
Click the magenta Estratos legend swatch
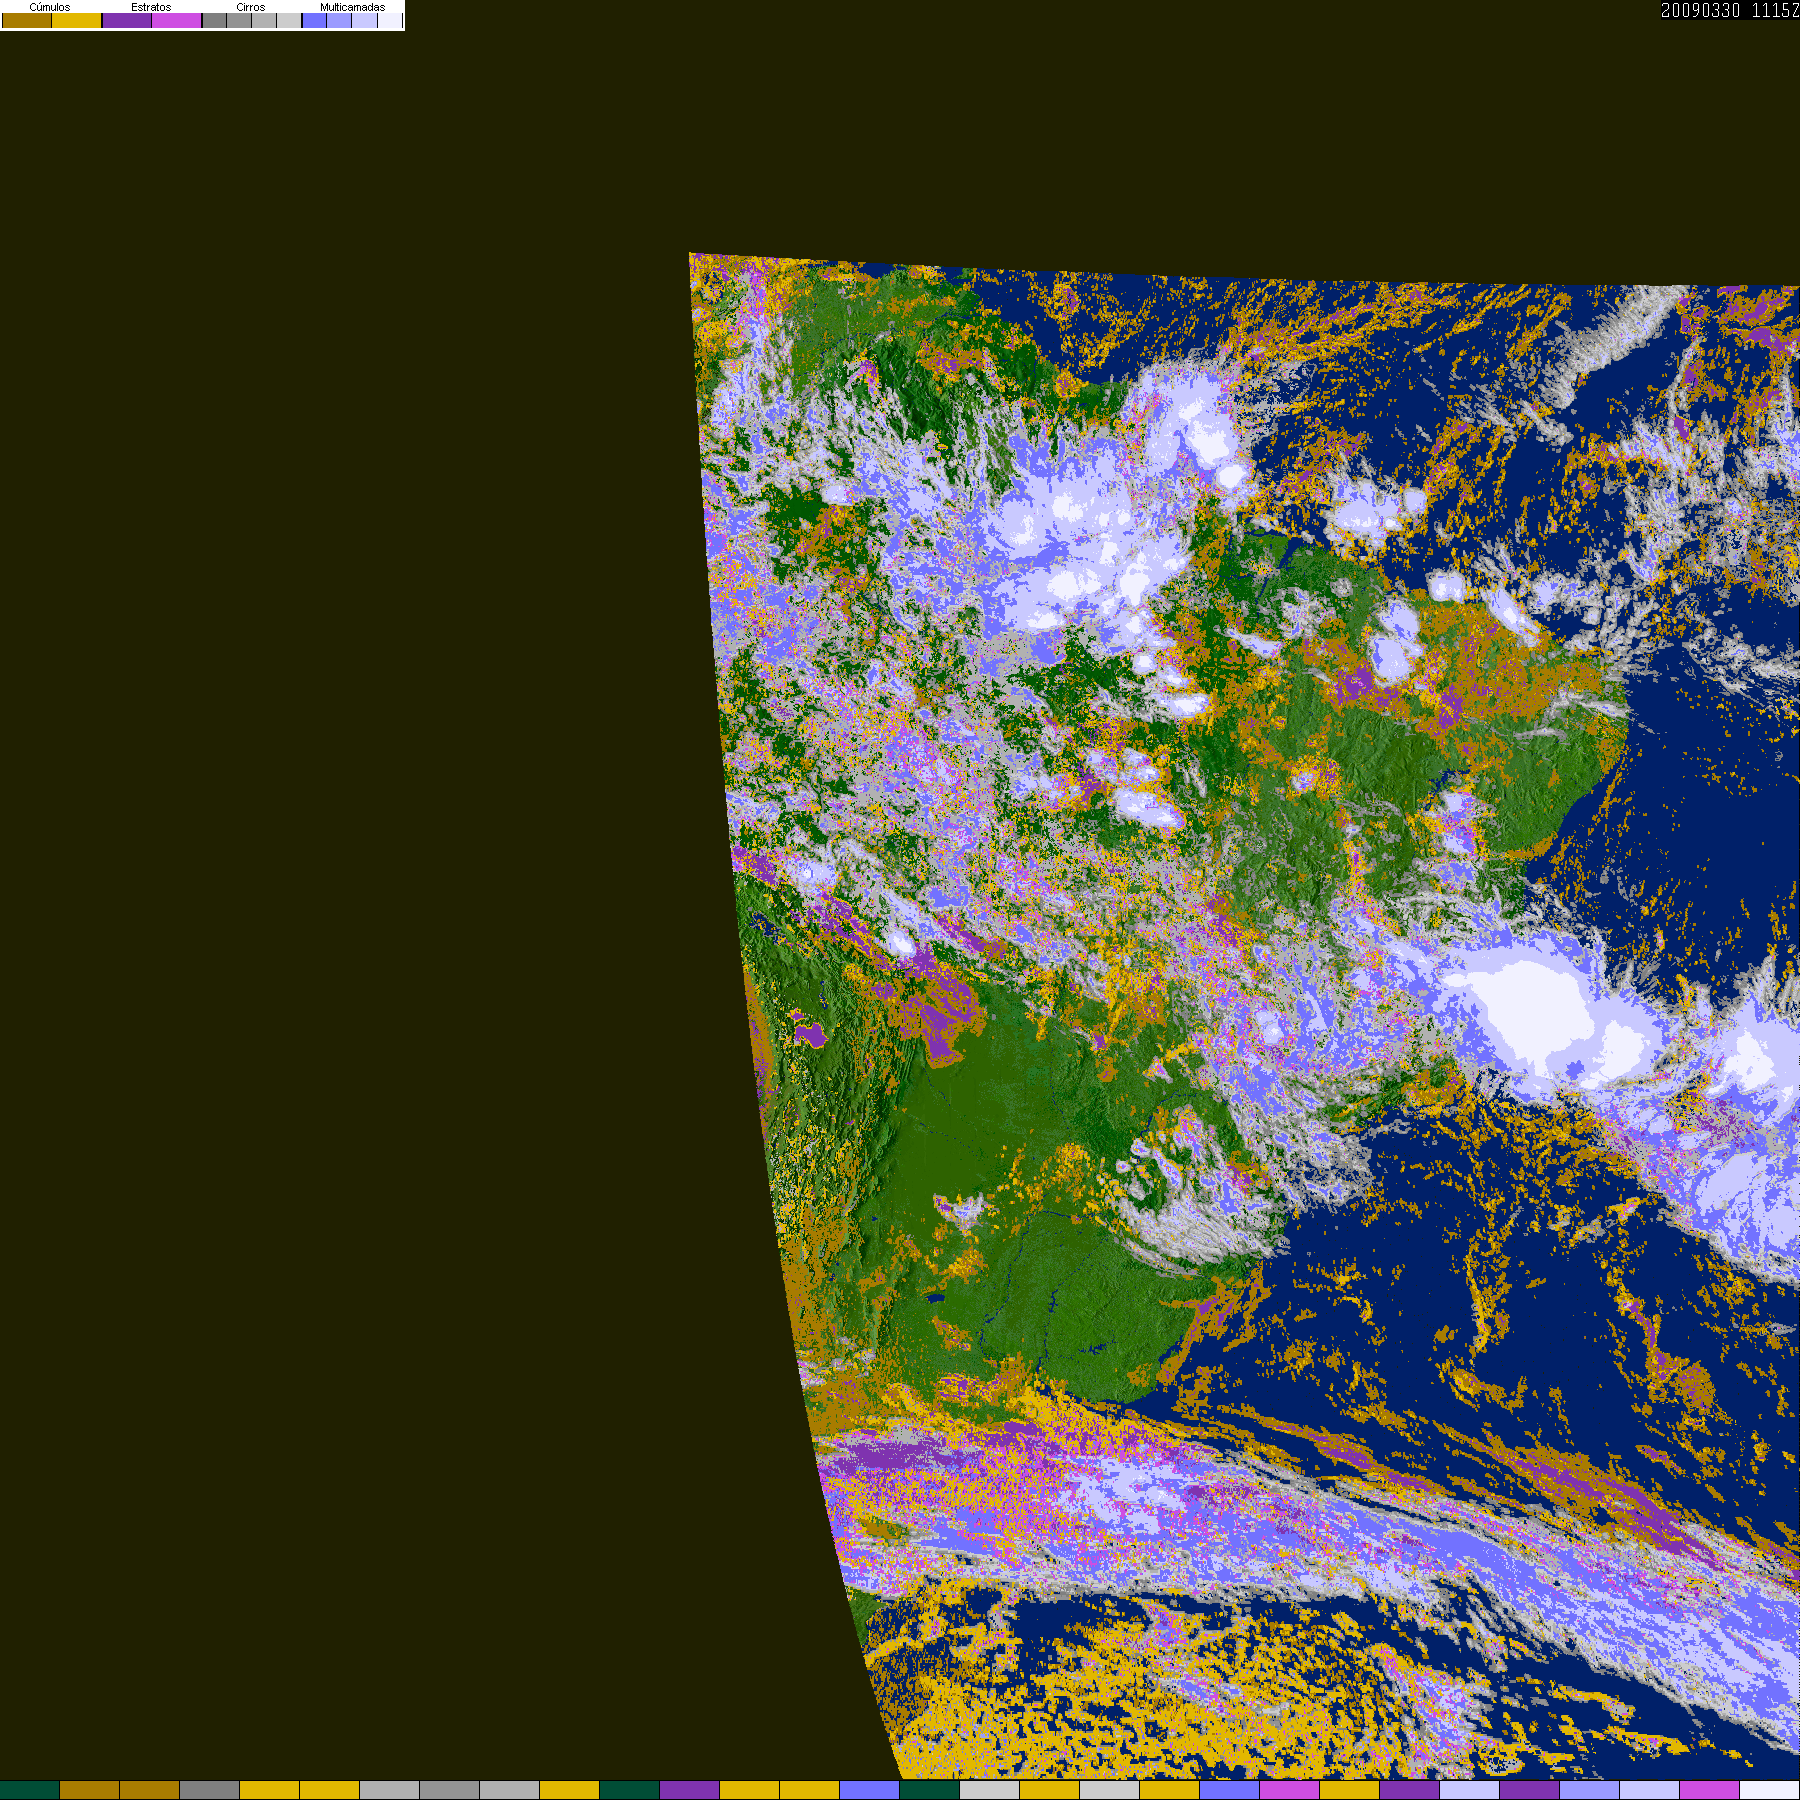[176, 20]
